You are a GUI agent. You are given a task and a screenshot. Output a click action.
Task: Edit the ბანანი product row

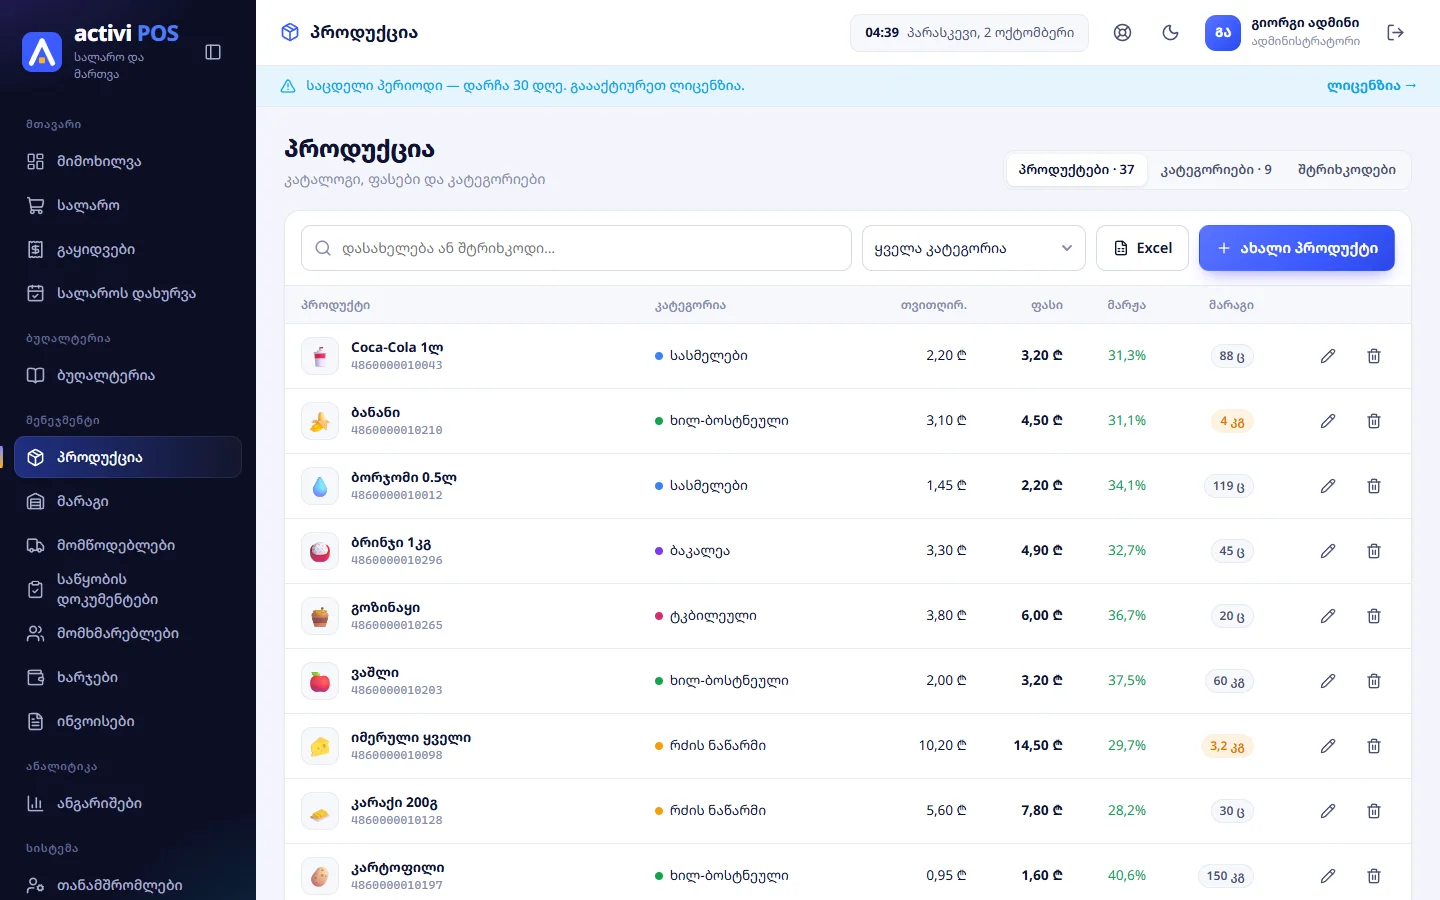click(1328, 421)
